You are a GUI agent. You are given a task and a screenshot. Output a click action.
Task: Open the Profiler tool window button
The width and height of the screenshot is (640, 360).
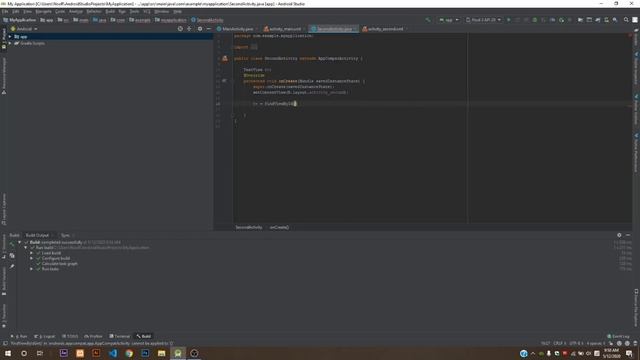[93, 336]
